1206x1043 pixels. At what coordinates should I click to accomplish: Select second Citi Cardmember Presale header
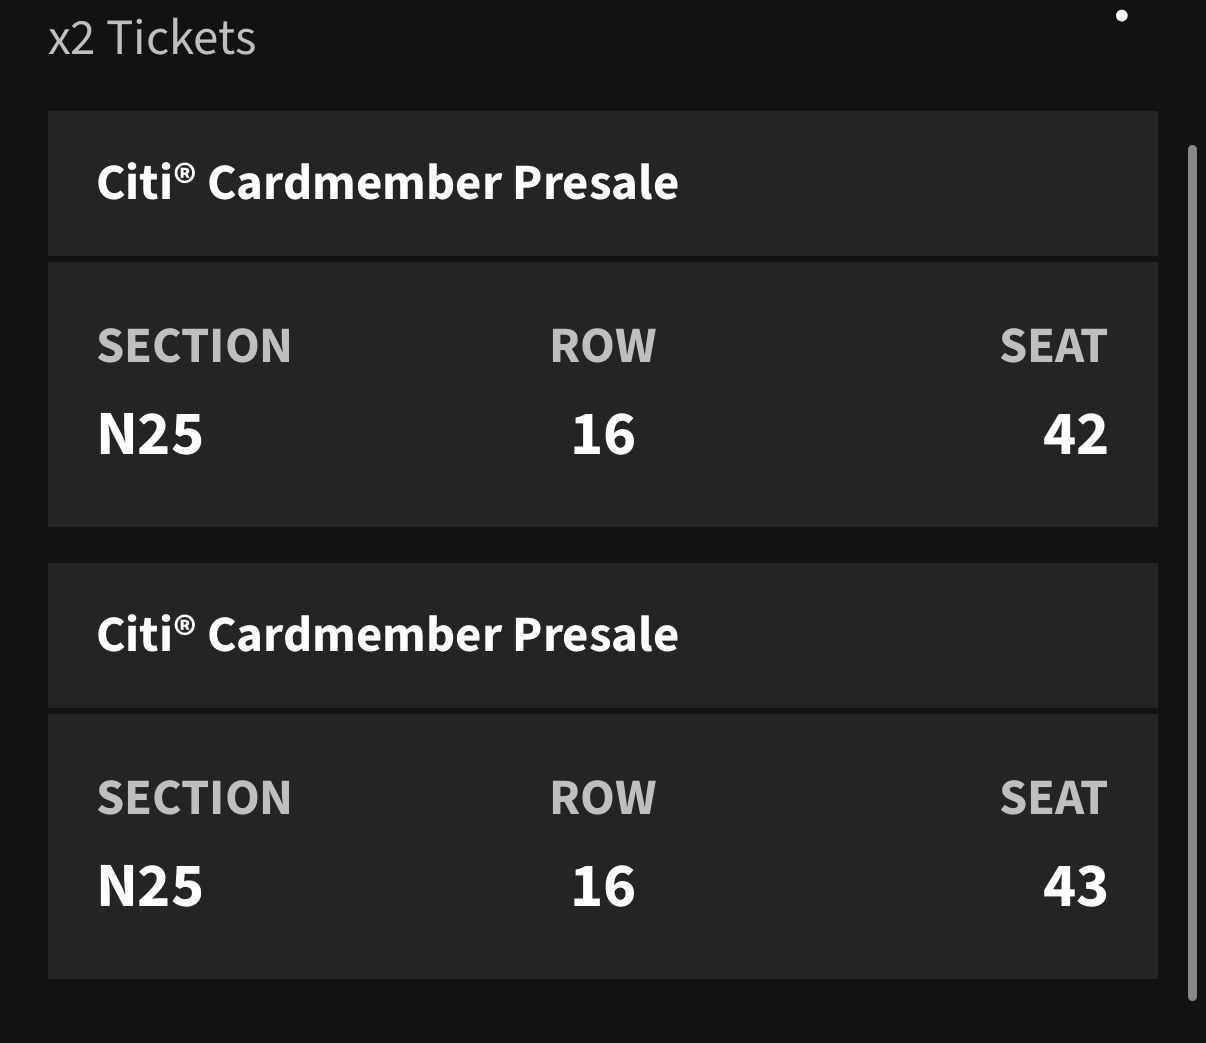(603, 635)
